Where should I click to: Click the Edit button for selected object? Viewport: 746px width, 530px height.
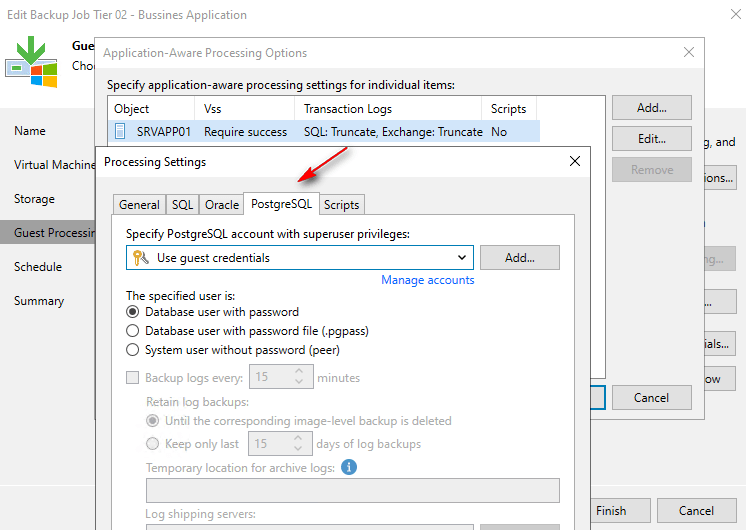(x=651, y=139)
